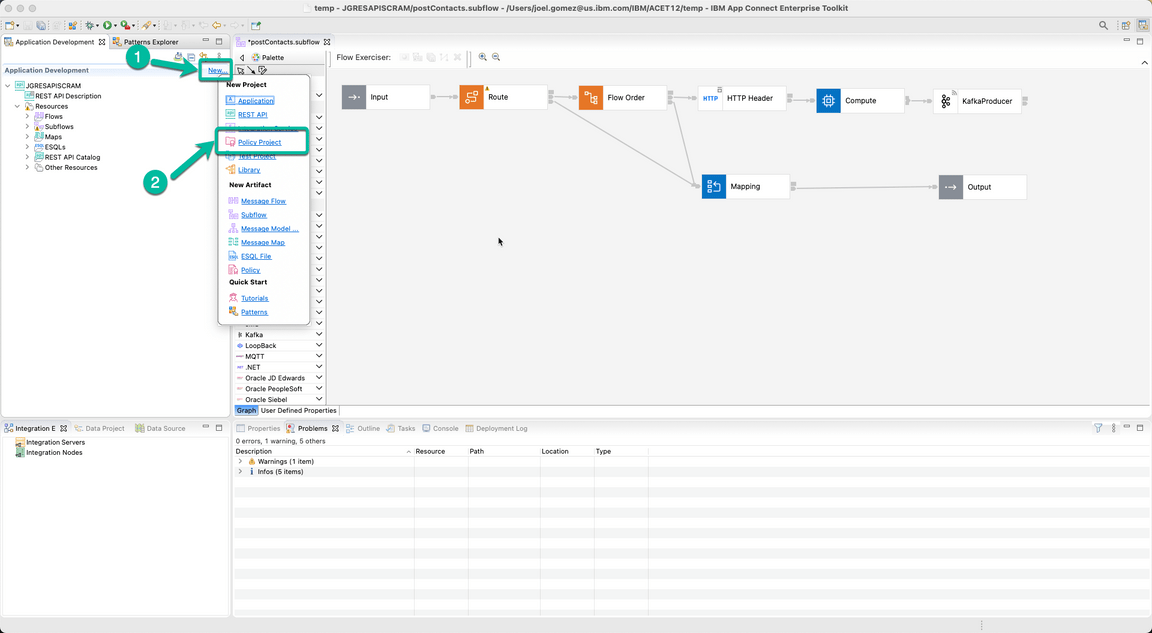1152x633 pixels.
Task: Collapse the Resources tree node
Action: 16,106
